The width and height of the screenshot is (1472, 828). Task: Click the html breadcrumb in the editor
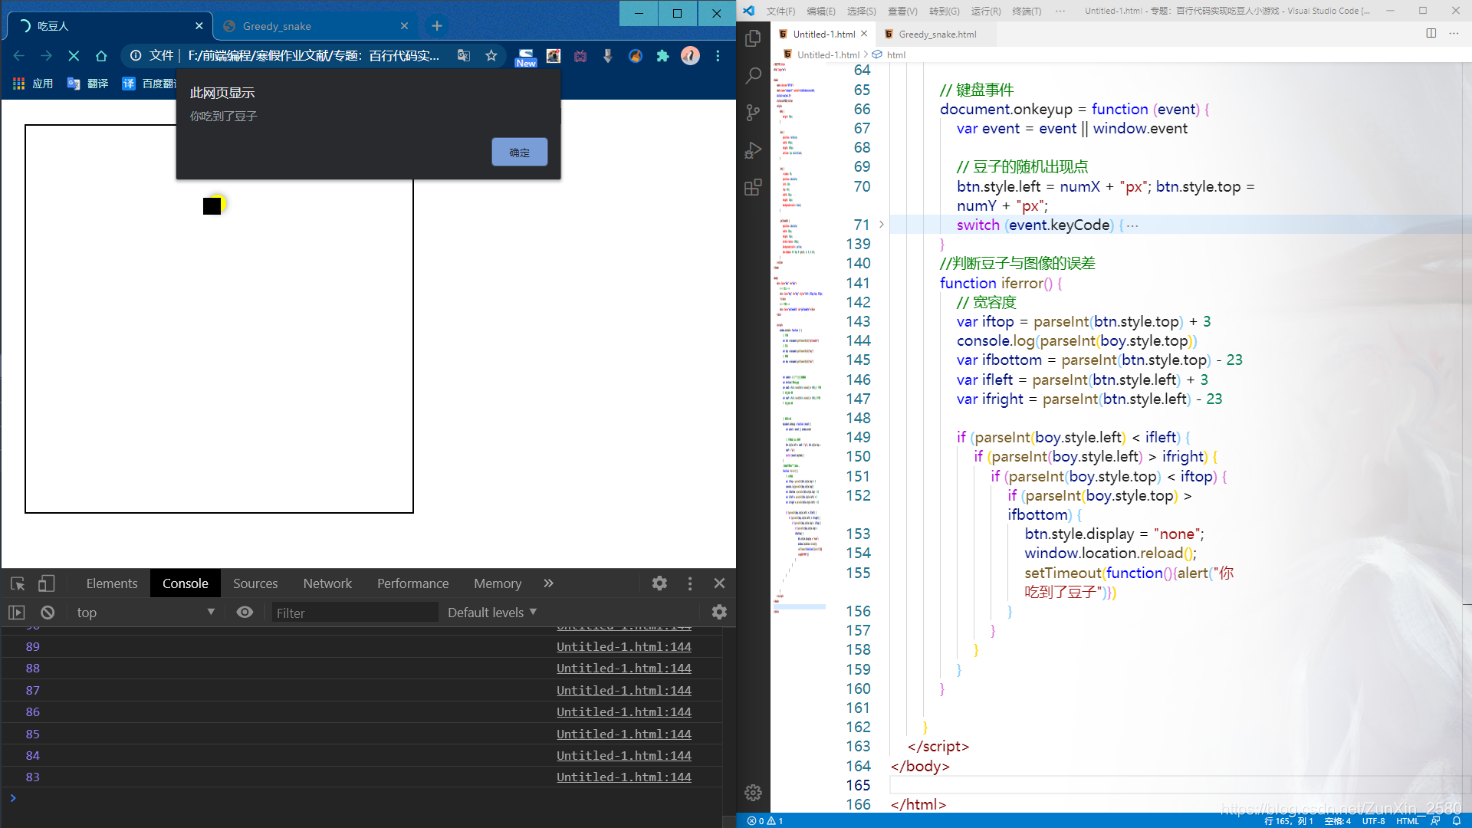[889, 55]
